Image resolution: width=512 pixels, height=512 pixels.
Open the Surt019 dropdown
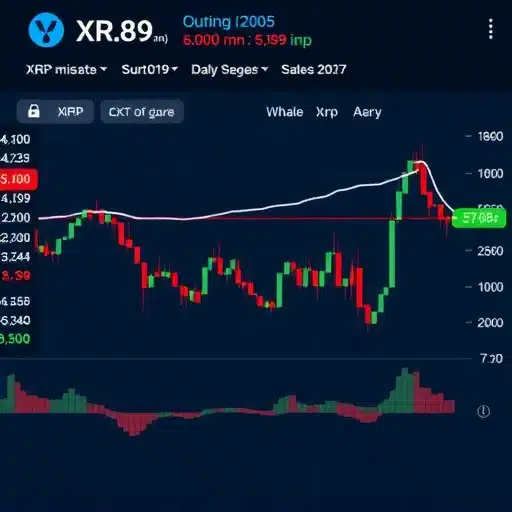tap(149, 70)
